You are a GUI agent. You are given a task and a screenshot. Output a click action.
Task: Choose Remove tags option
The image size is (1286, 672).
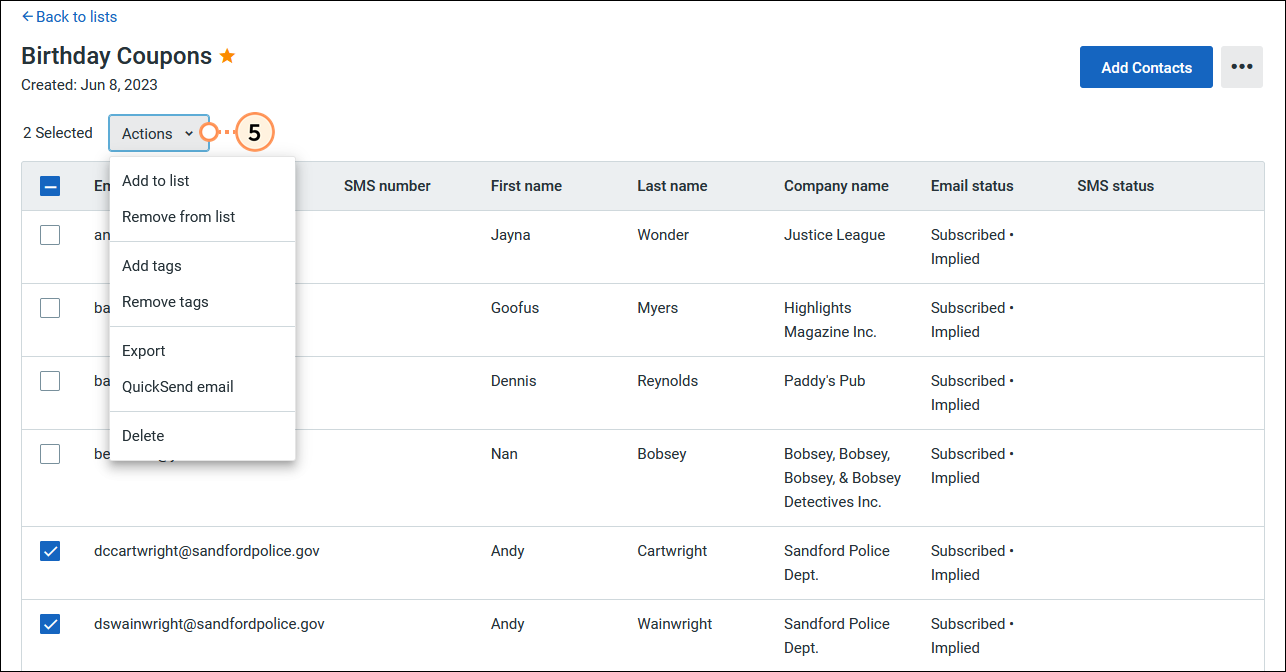pos(164,301)
